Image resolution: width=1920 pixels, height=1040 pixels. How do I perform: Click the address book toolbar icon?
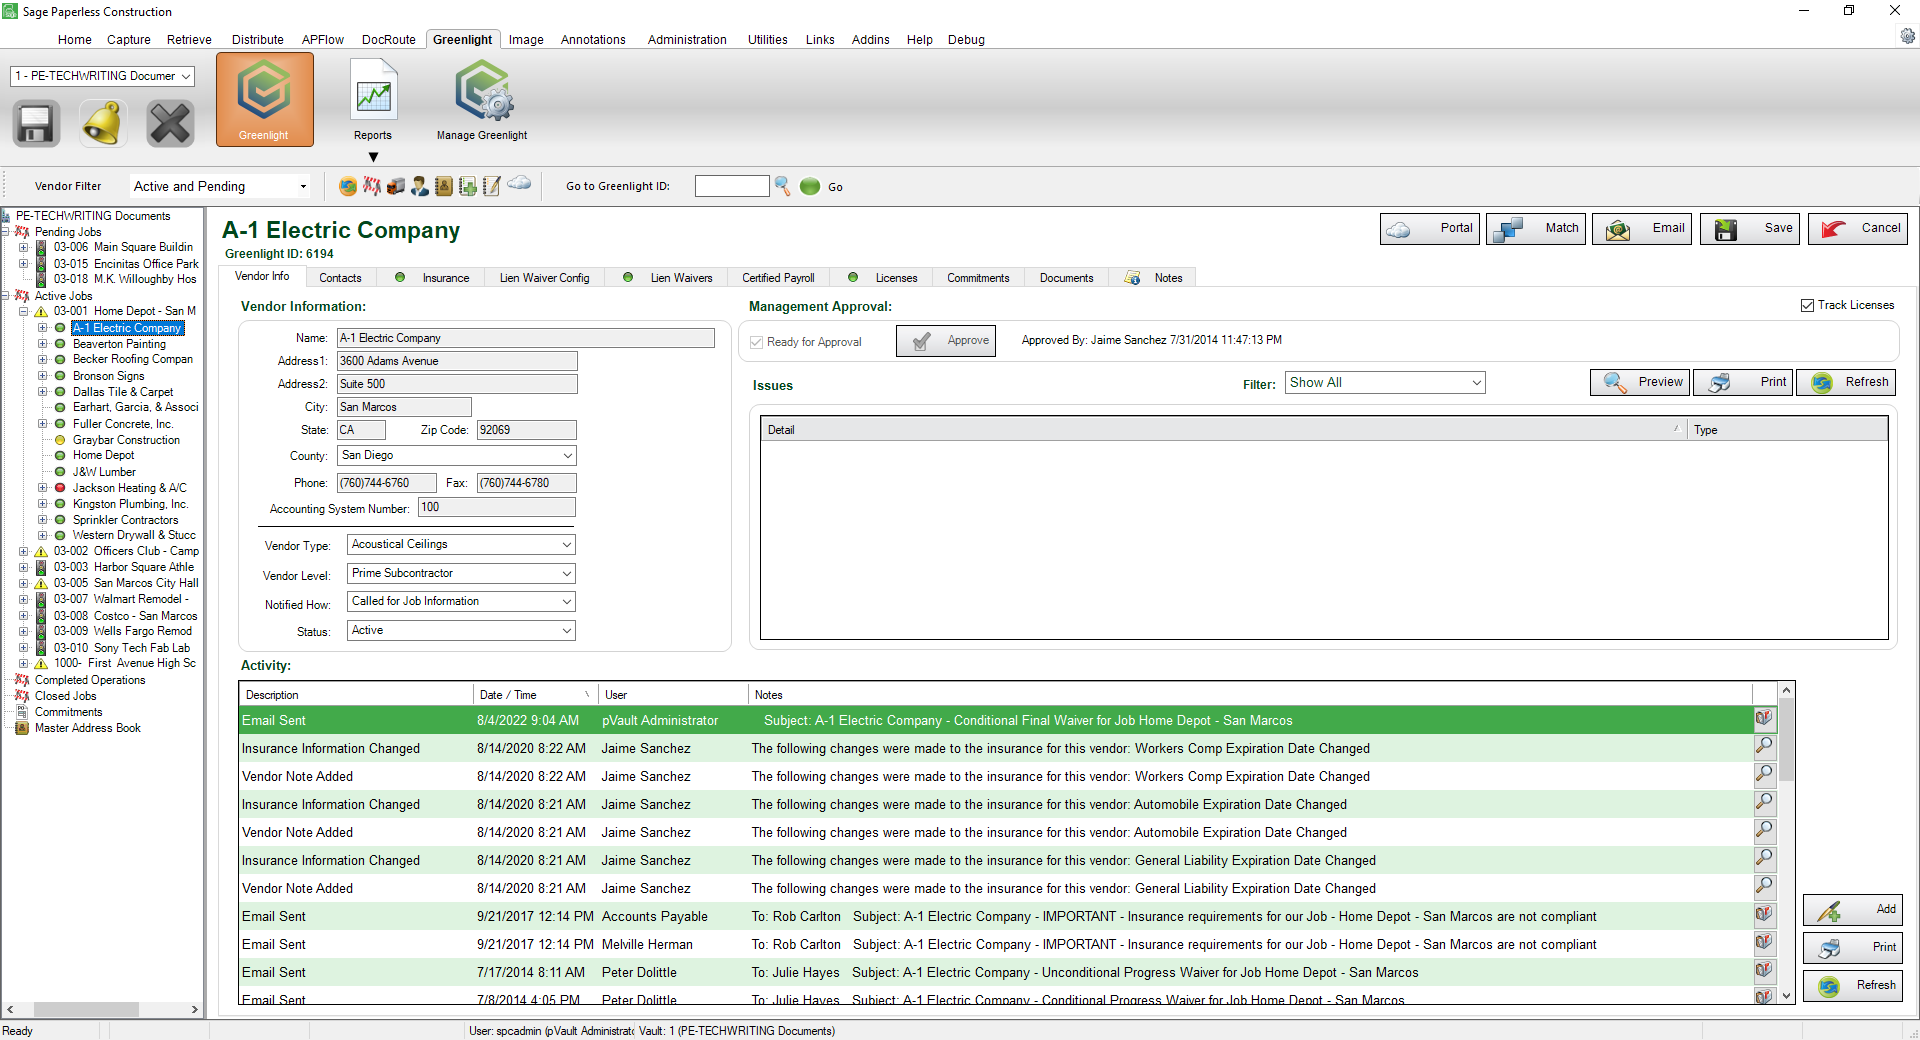443,186
